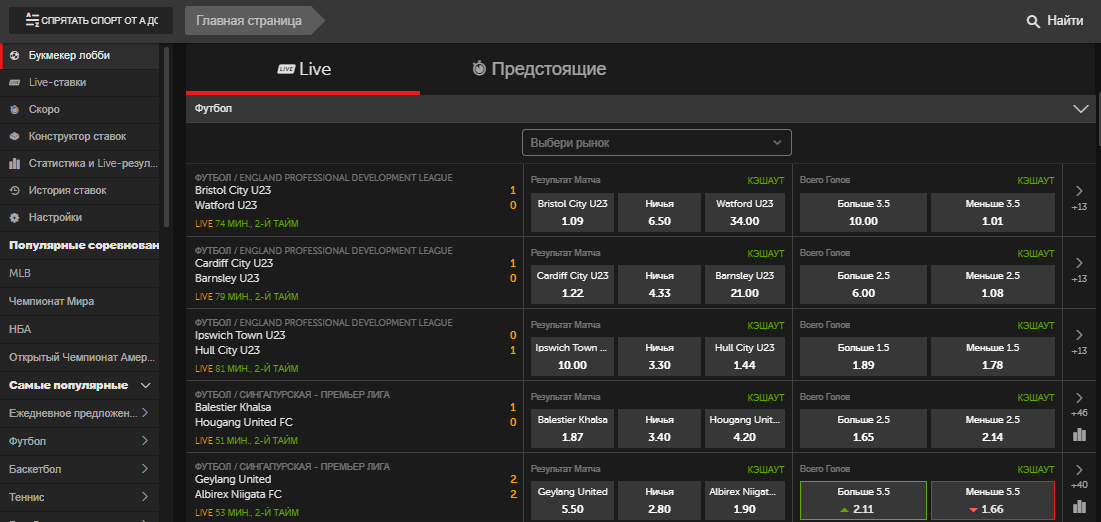The image size is (1101, 522).
Task: Open stats chart for Geylang United match
Action: pyautogui.click(x=1079, y=506)
